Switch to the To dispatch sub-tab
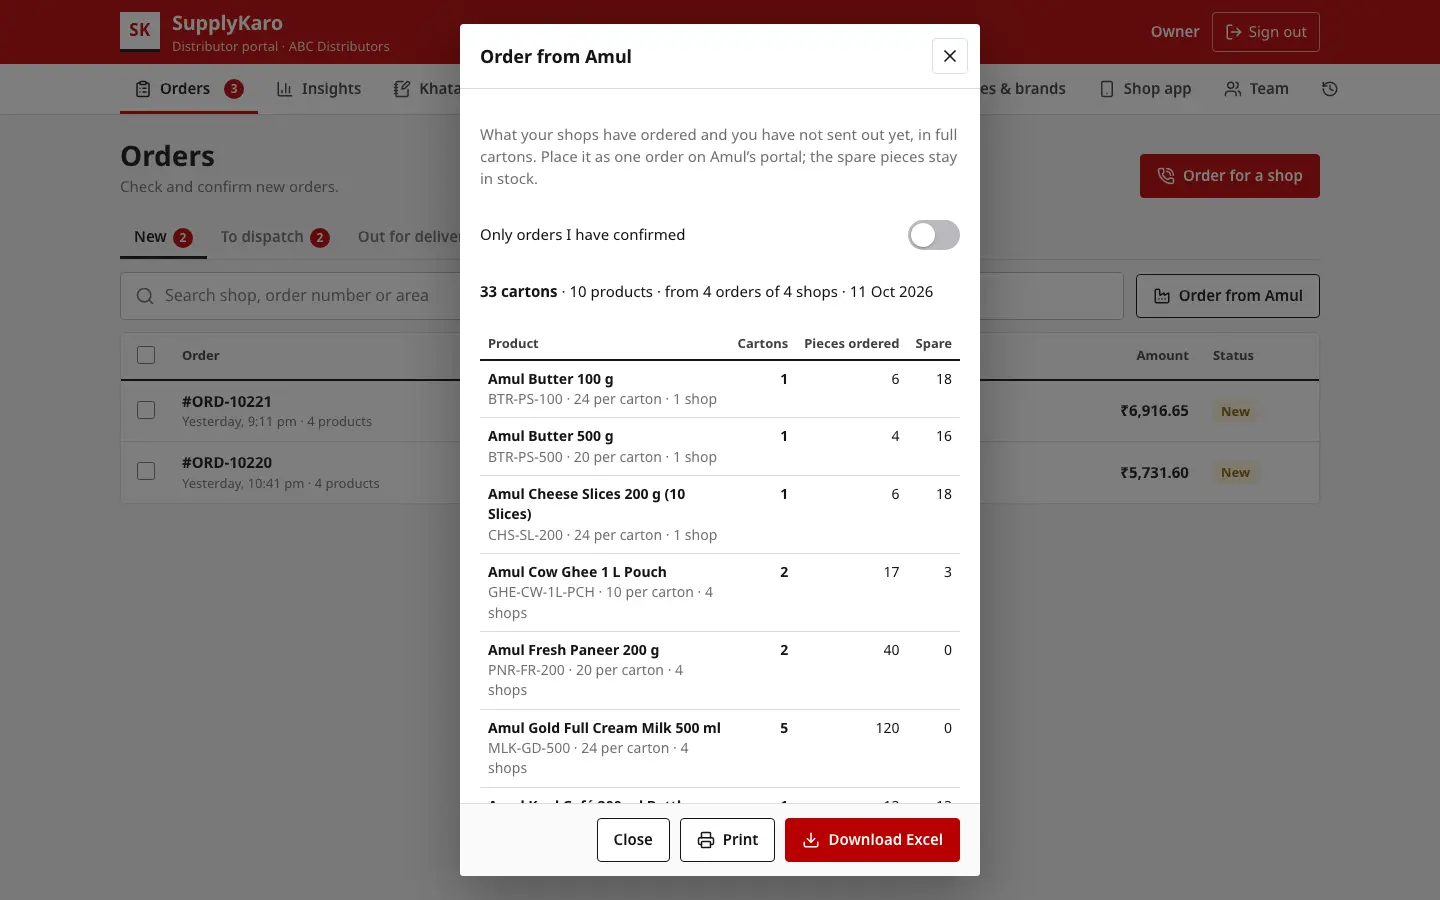 [x=275, y=237]
